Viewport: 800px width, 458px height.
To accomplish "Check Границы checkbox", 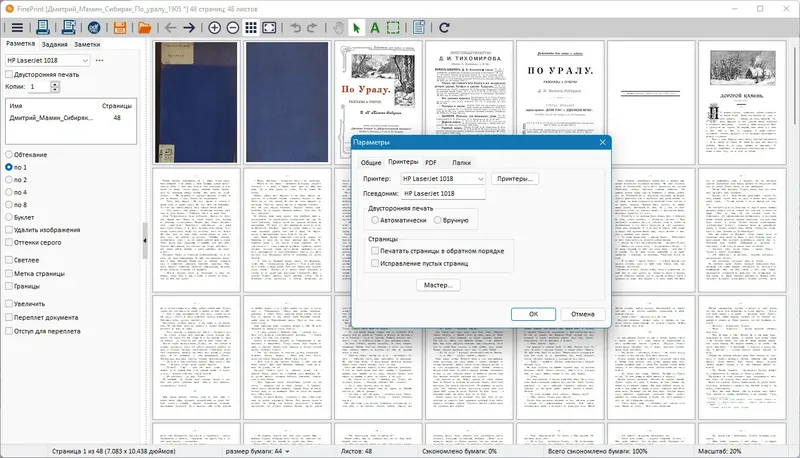I will point(9,286).
